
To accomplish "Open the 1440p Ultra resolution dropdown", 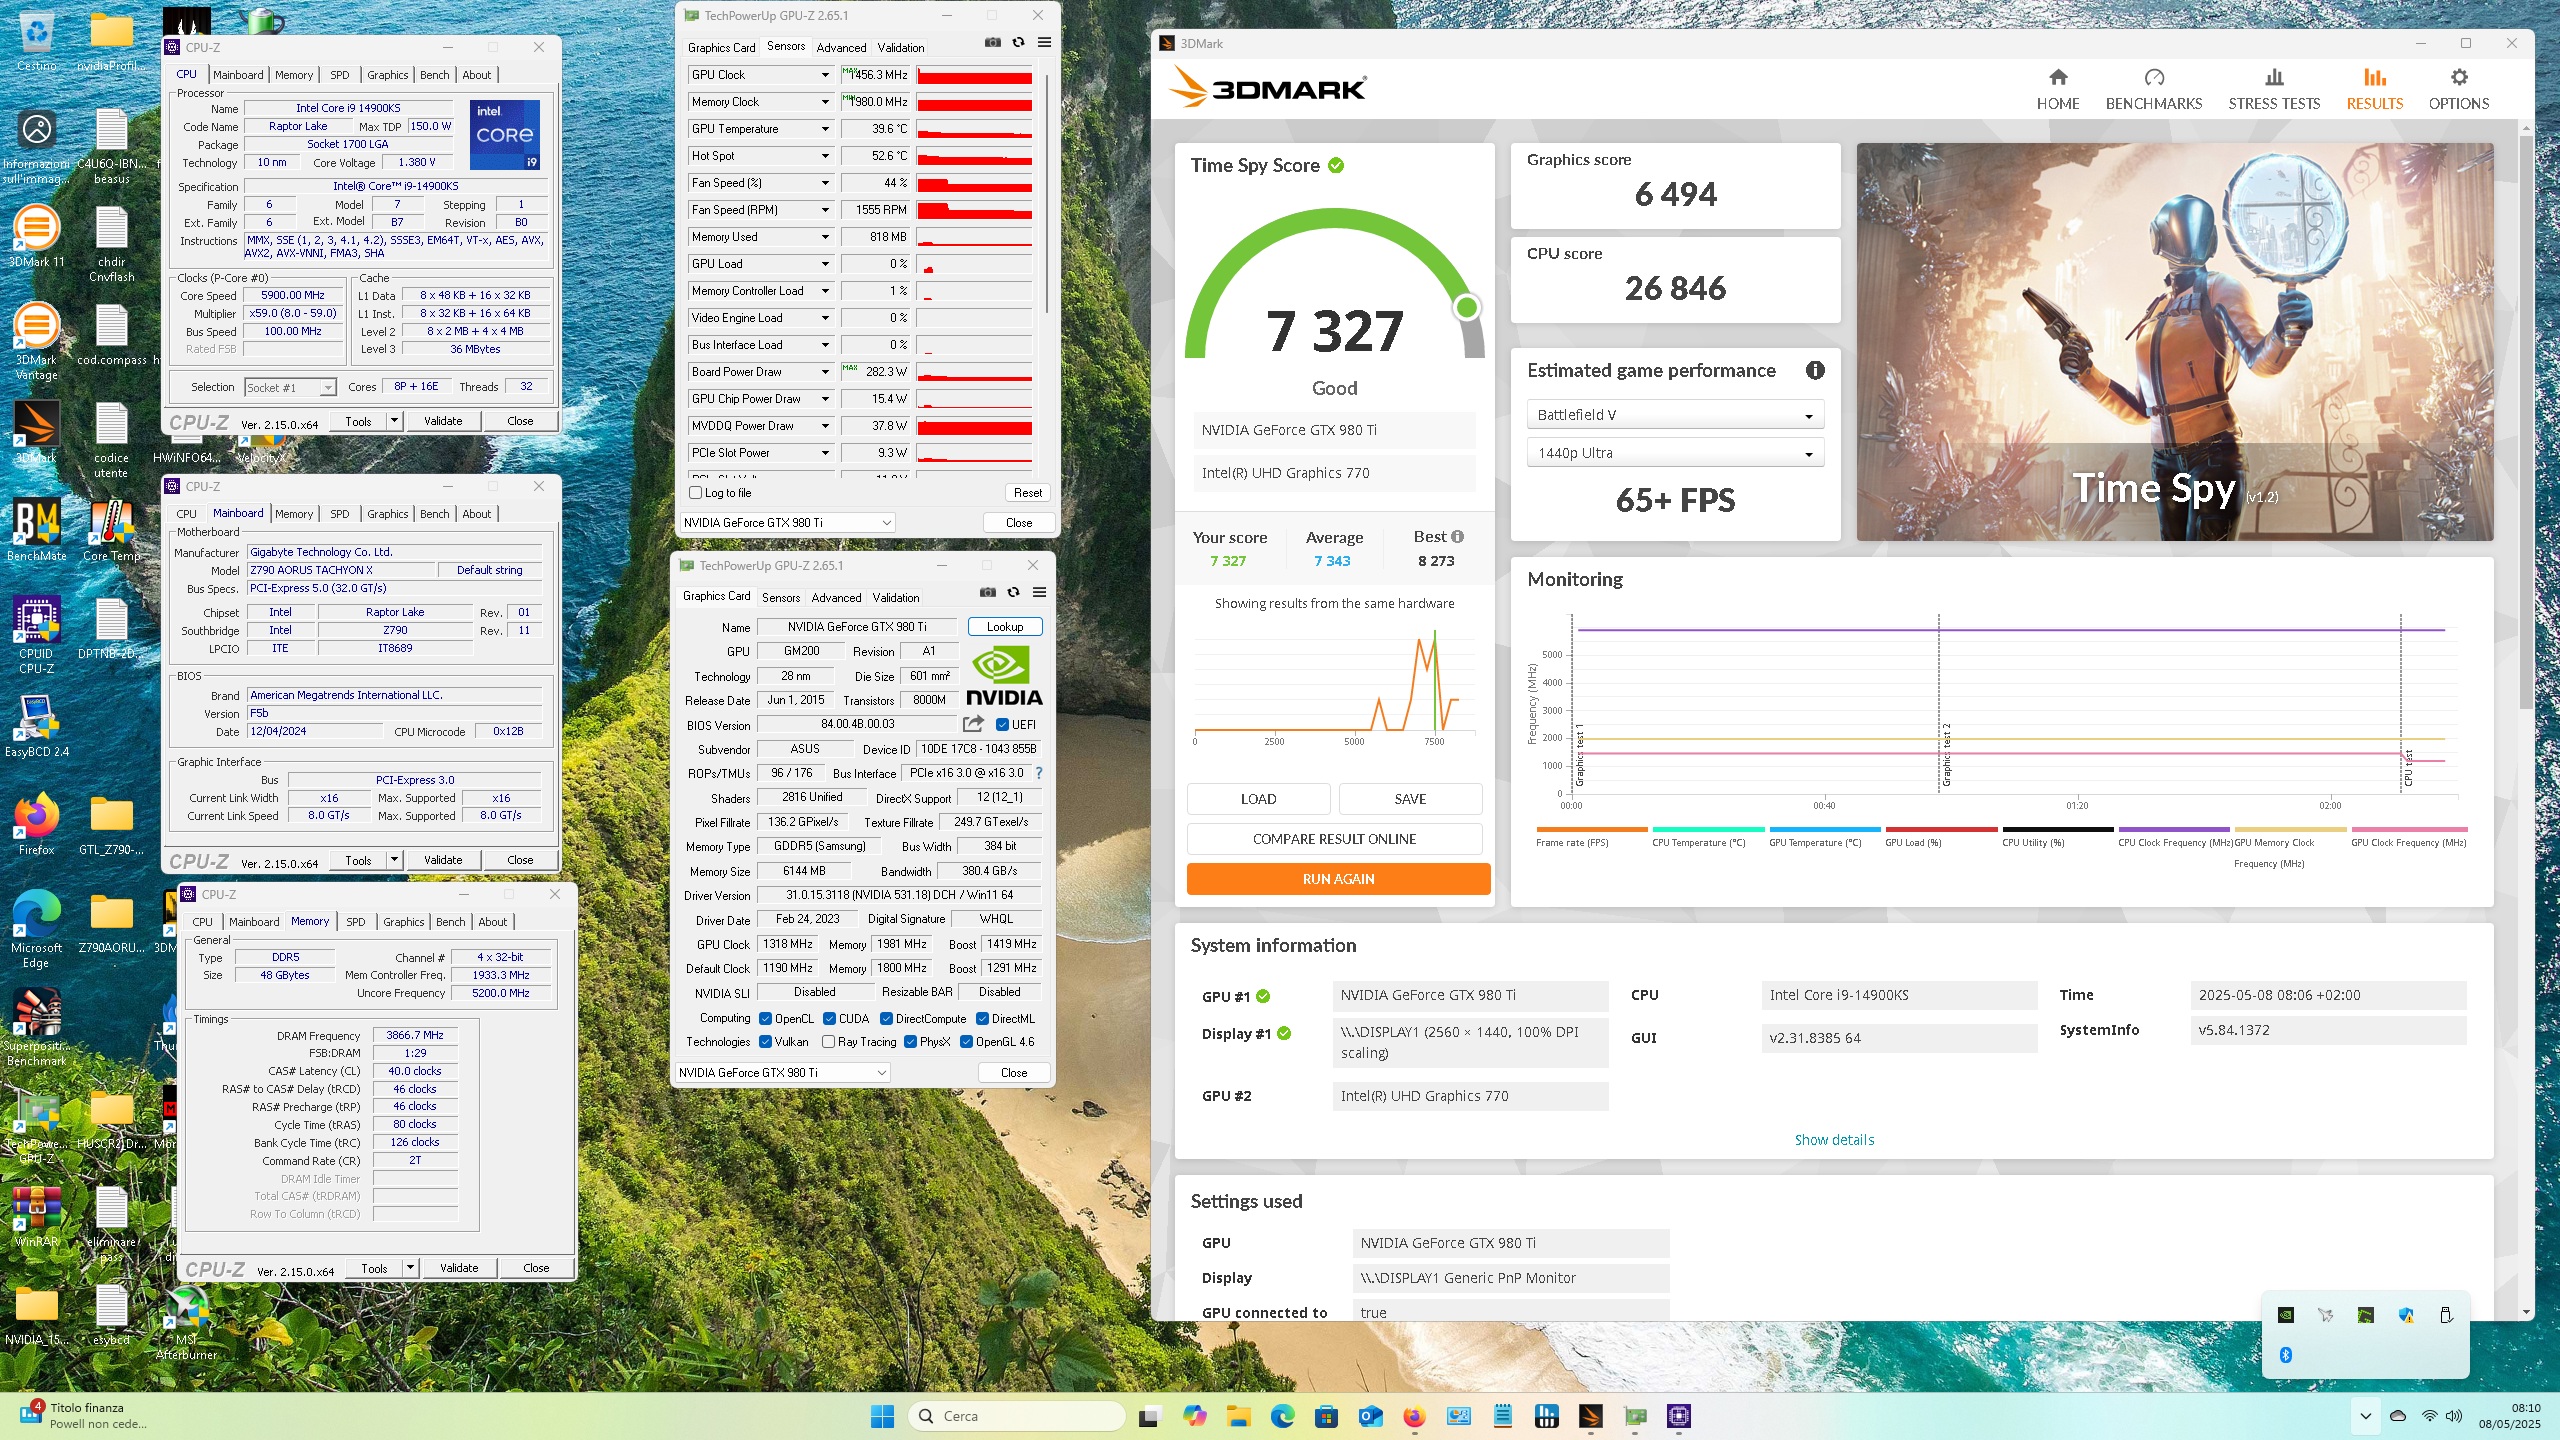I will 1675,453.
